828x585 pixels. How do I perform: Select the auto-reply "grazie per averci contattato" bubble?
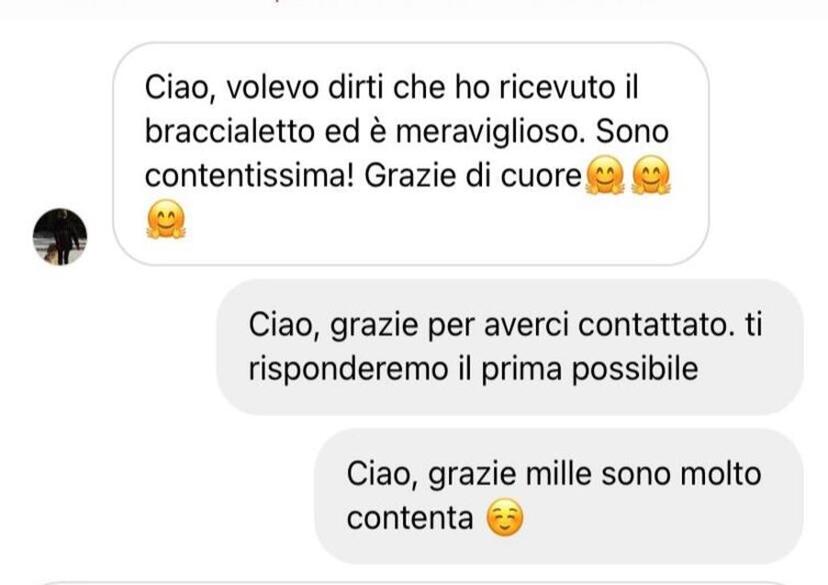(x=510, y=347)
